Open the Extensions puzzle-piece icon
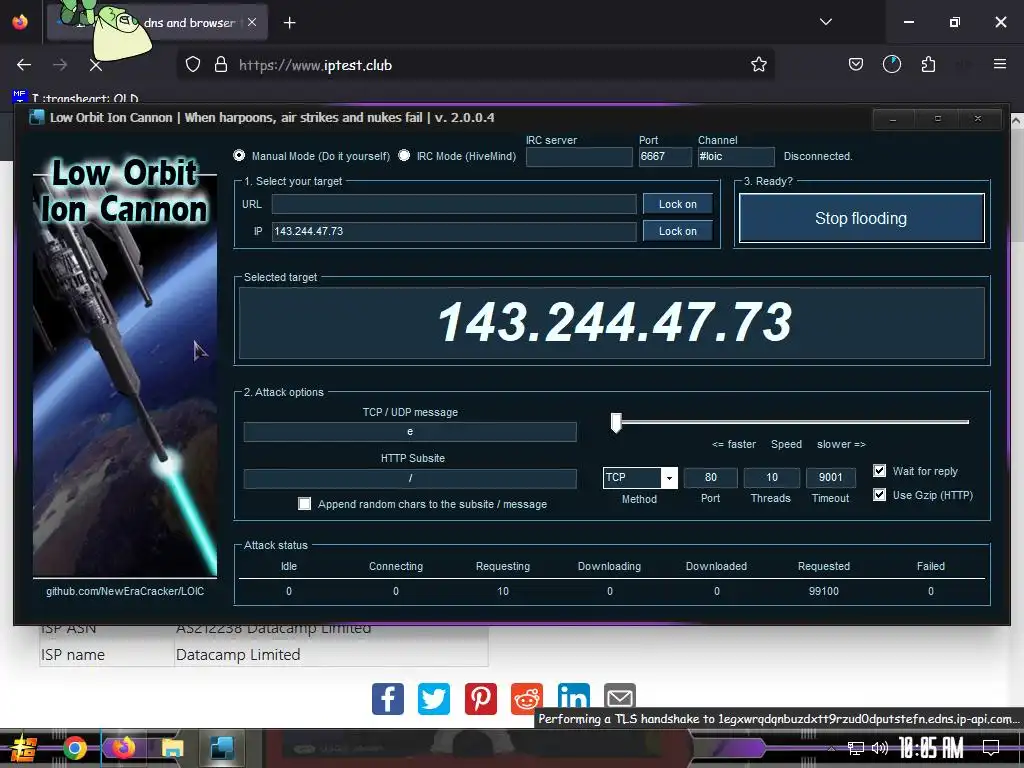The width and height of the screenshot is (1024, 768). [x=928, y=64]
